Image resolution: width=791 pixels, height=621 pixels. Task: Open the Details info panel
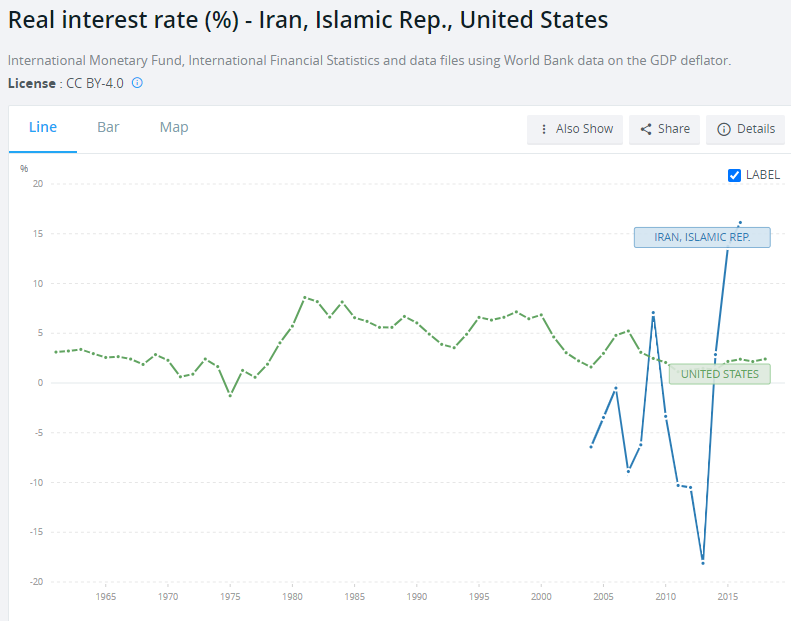point(746,129)
